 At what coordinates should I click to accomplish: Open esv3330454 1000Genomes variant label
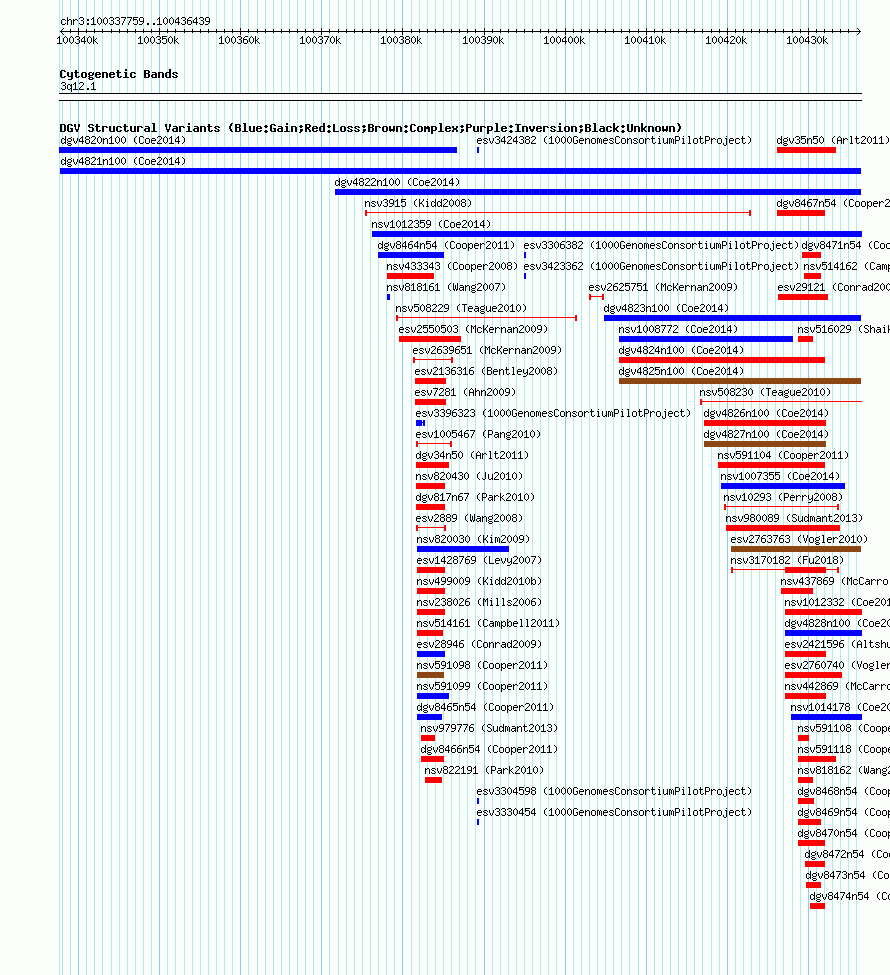tap(614, 813)
